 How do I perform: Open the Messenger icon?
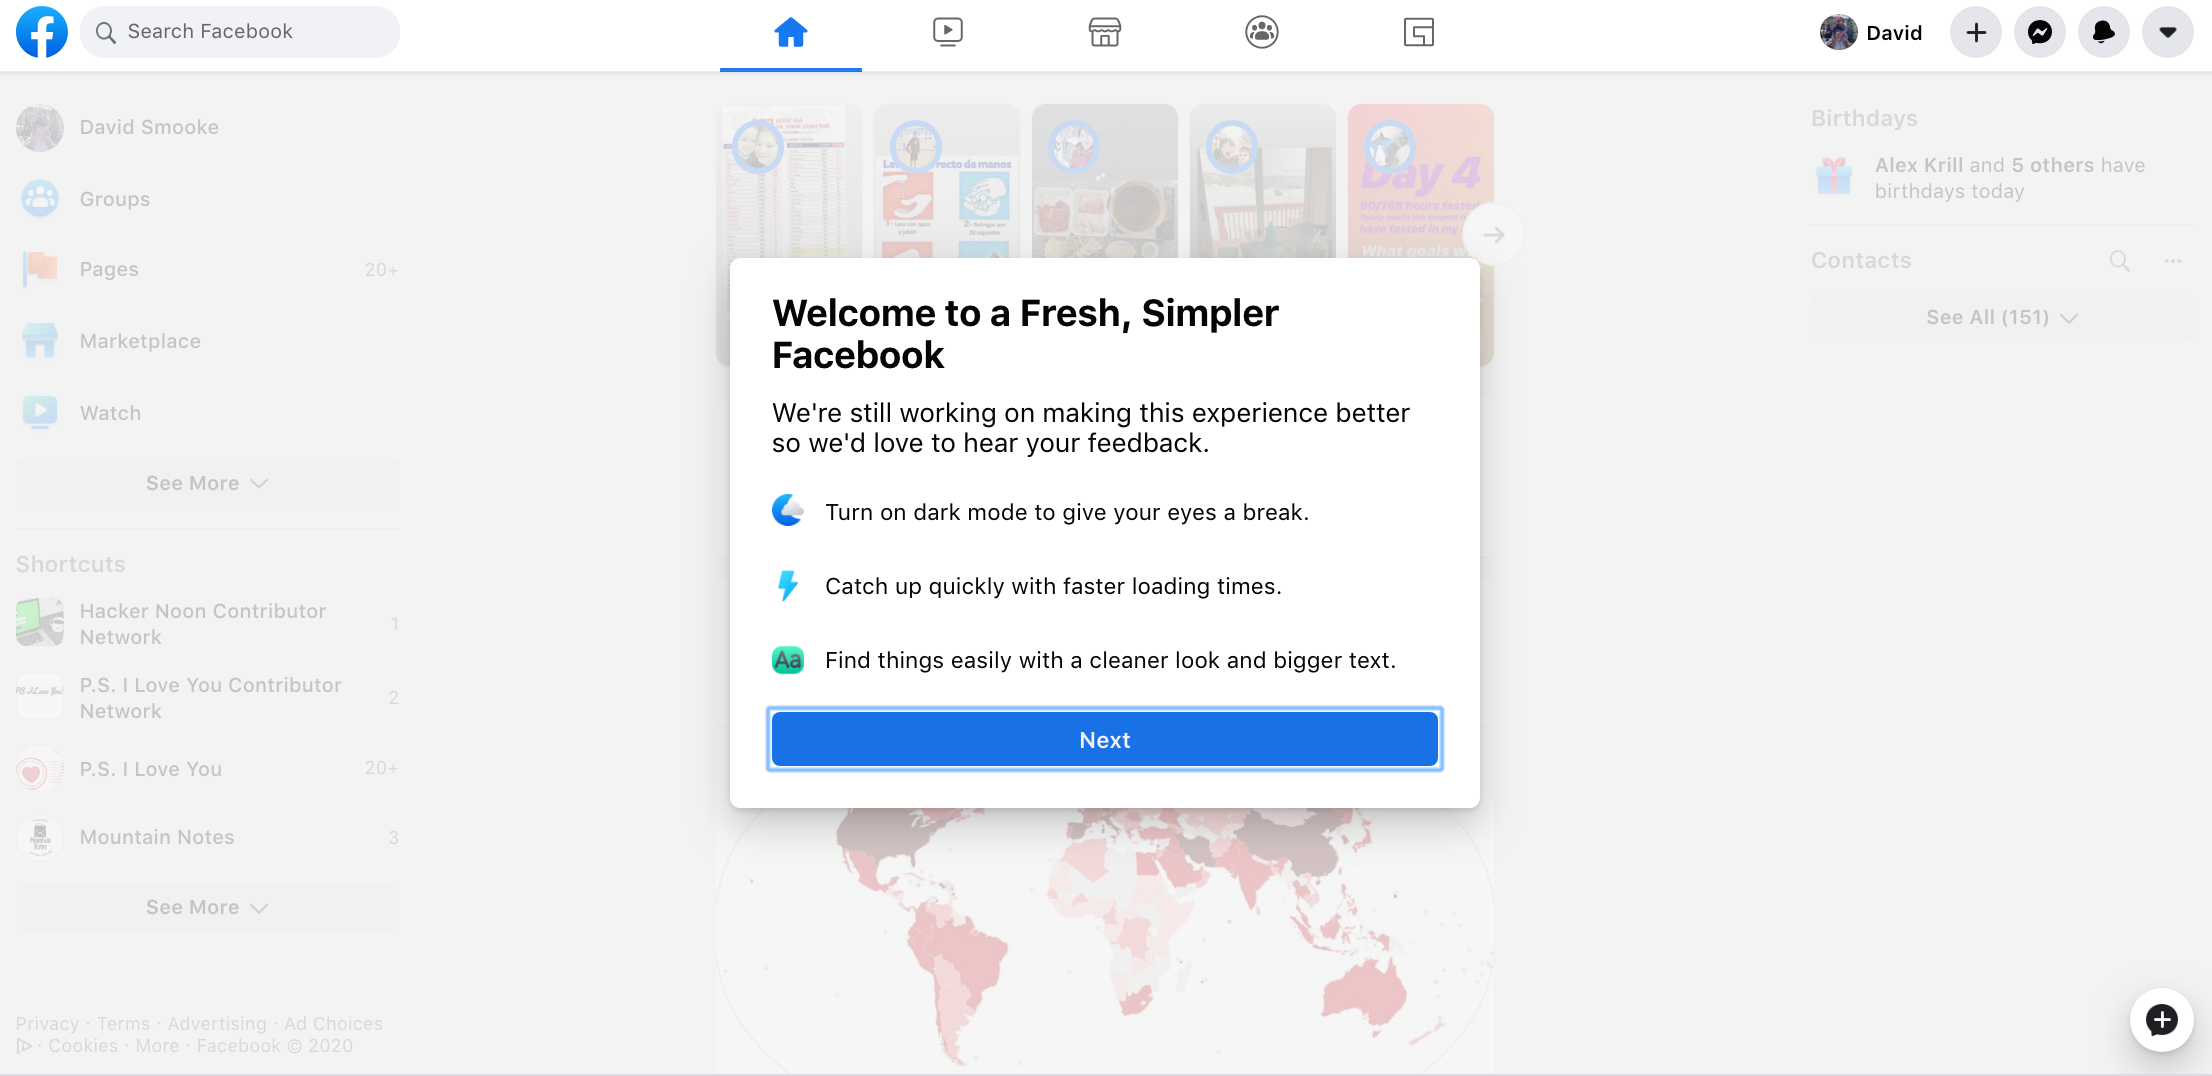[x=2040, y=32]
